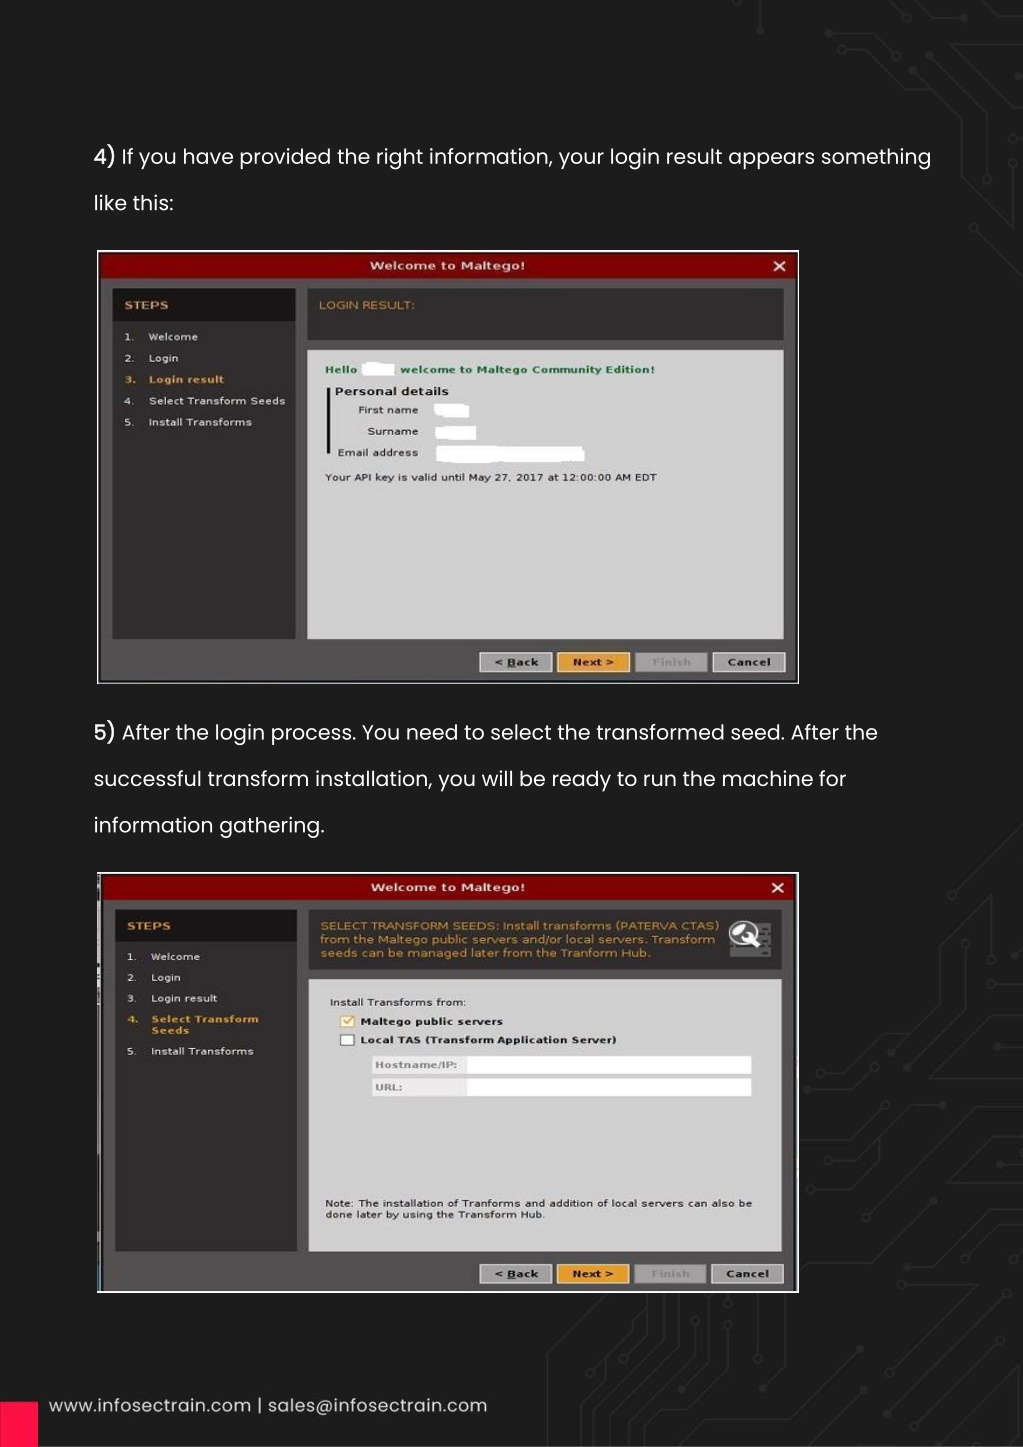Screen dimensions: 1023x1447
Task: Click the redacted First name value
Action: [452, 410]
